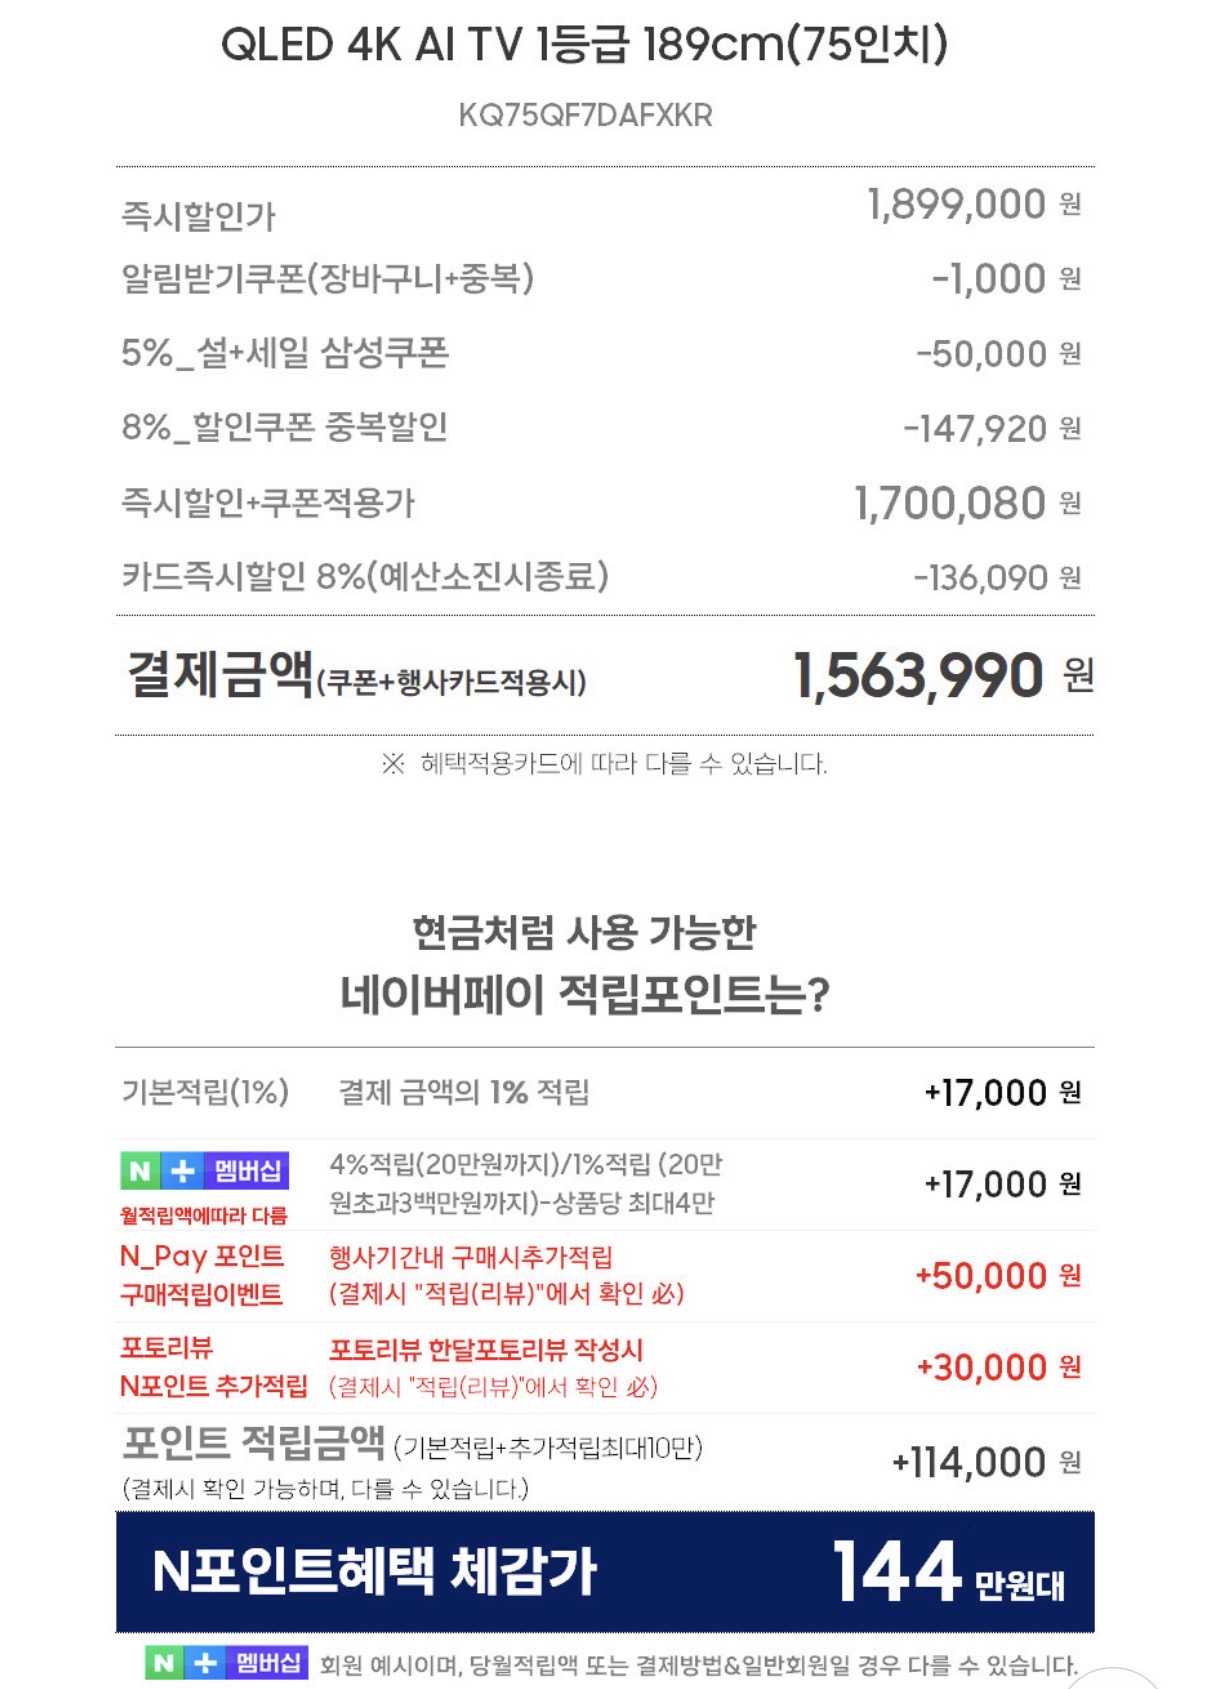Click the product title QLED 4K AI TV

tap(584, 45)
